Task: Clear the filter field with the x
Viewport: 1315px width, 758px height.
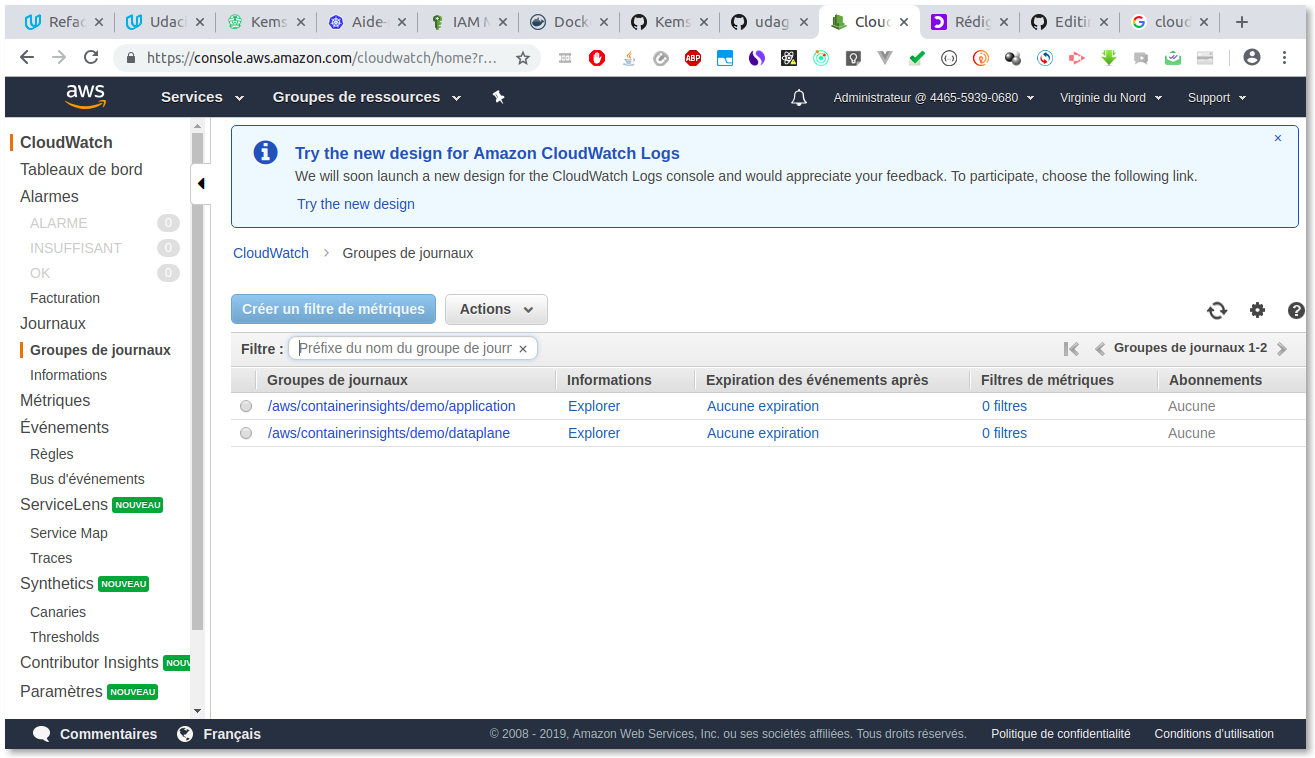Action: 522,349
